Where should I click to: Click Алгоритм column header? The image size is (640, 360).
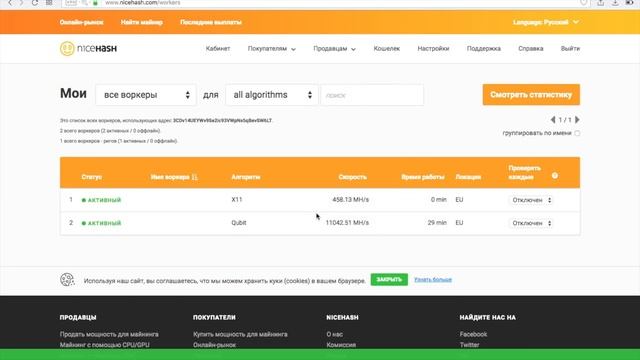pos(245,177)
